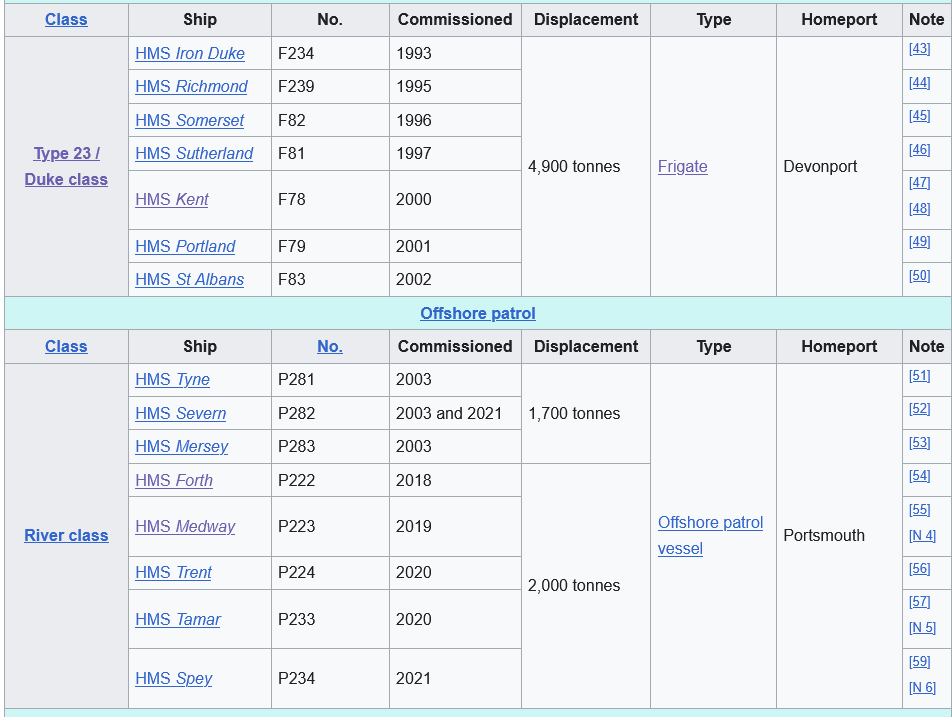This screenshot has width=952, height=717.
Task: Jump to reference [50]
Action: [919, 276]
